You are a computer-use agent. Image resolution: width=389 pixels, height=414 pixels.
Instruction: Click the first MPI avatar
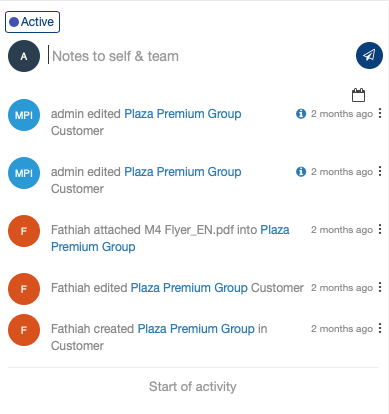(x=24, y=115)
